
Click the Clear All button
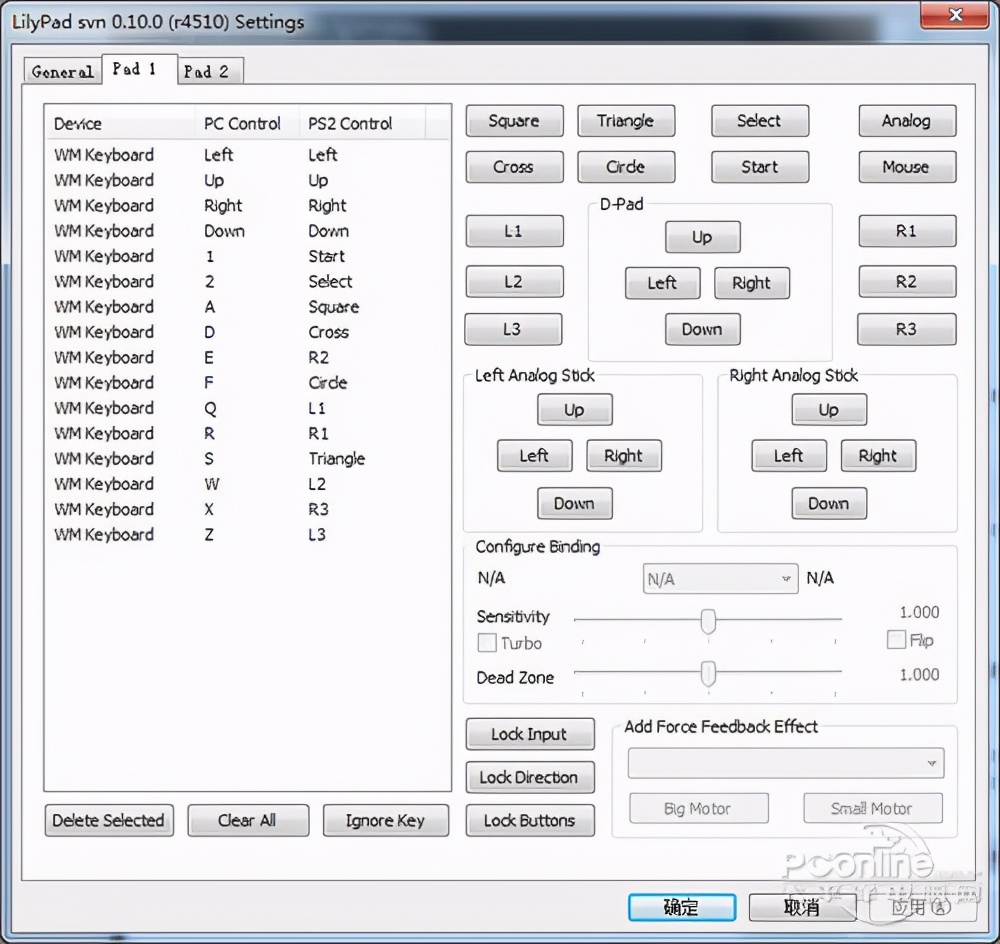(247, 820)
